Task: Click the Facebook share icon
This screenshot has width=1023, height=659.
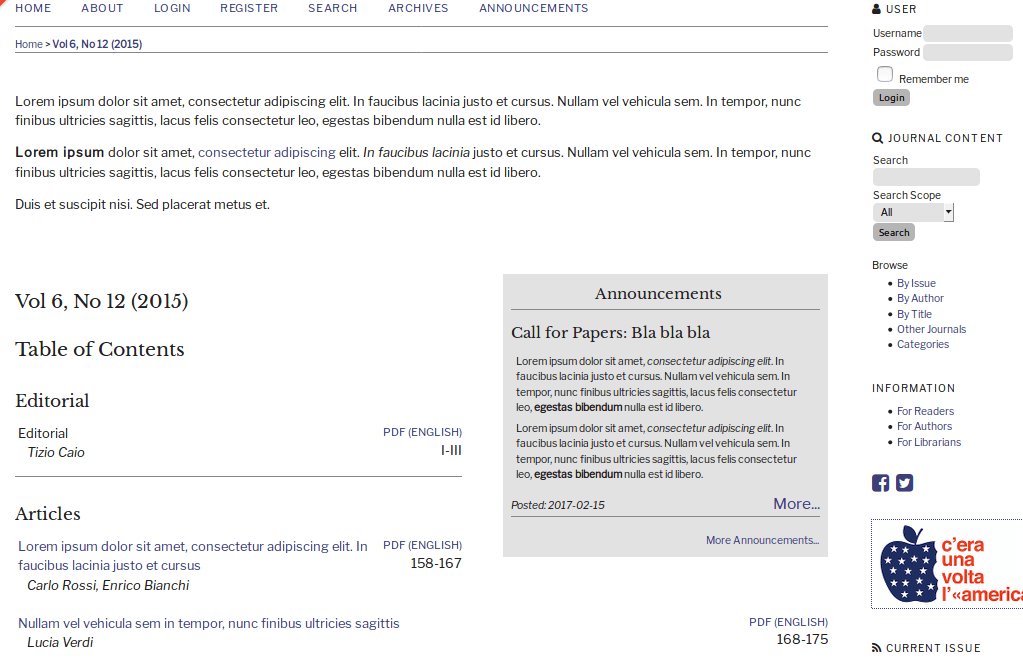Action: [x=880, y=483]
